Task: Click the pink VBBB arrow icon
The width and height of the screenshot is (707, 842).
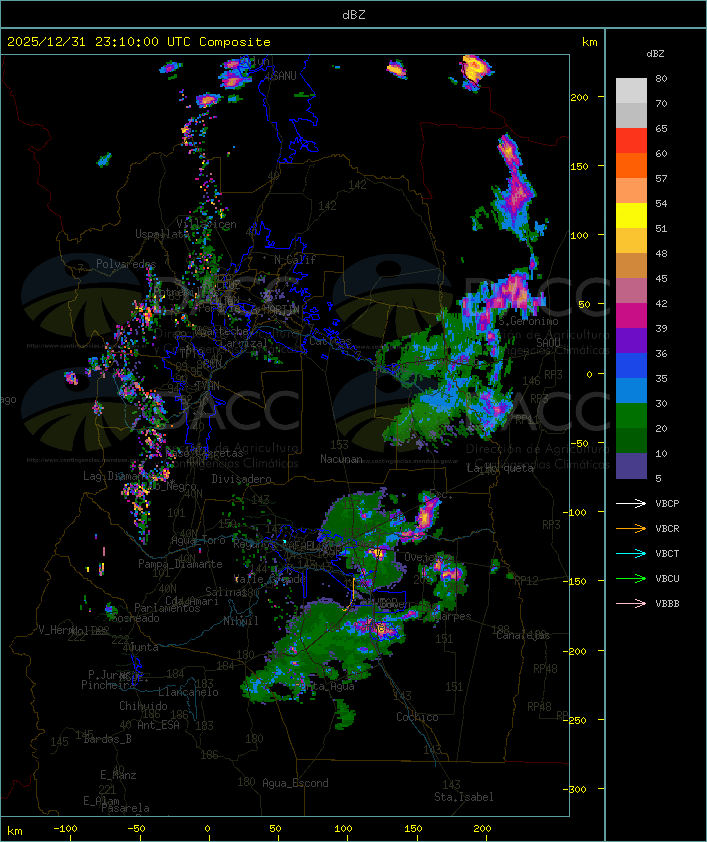Action: point(631,604)
